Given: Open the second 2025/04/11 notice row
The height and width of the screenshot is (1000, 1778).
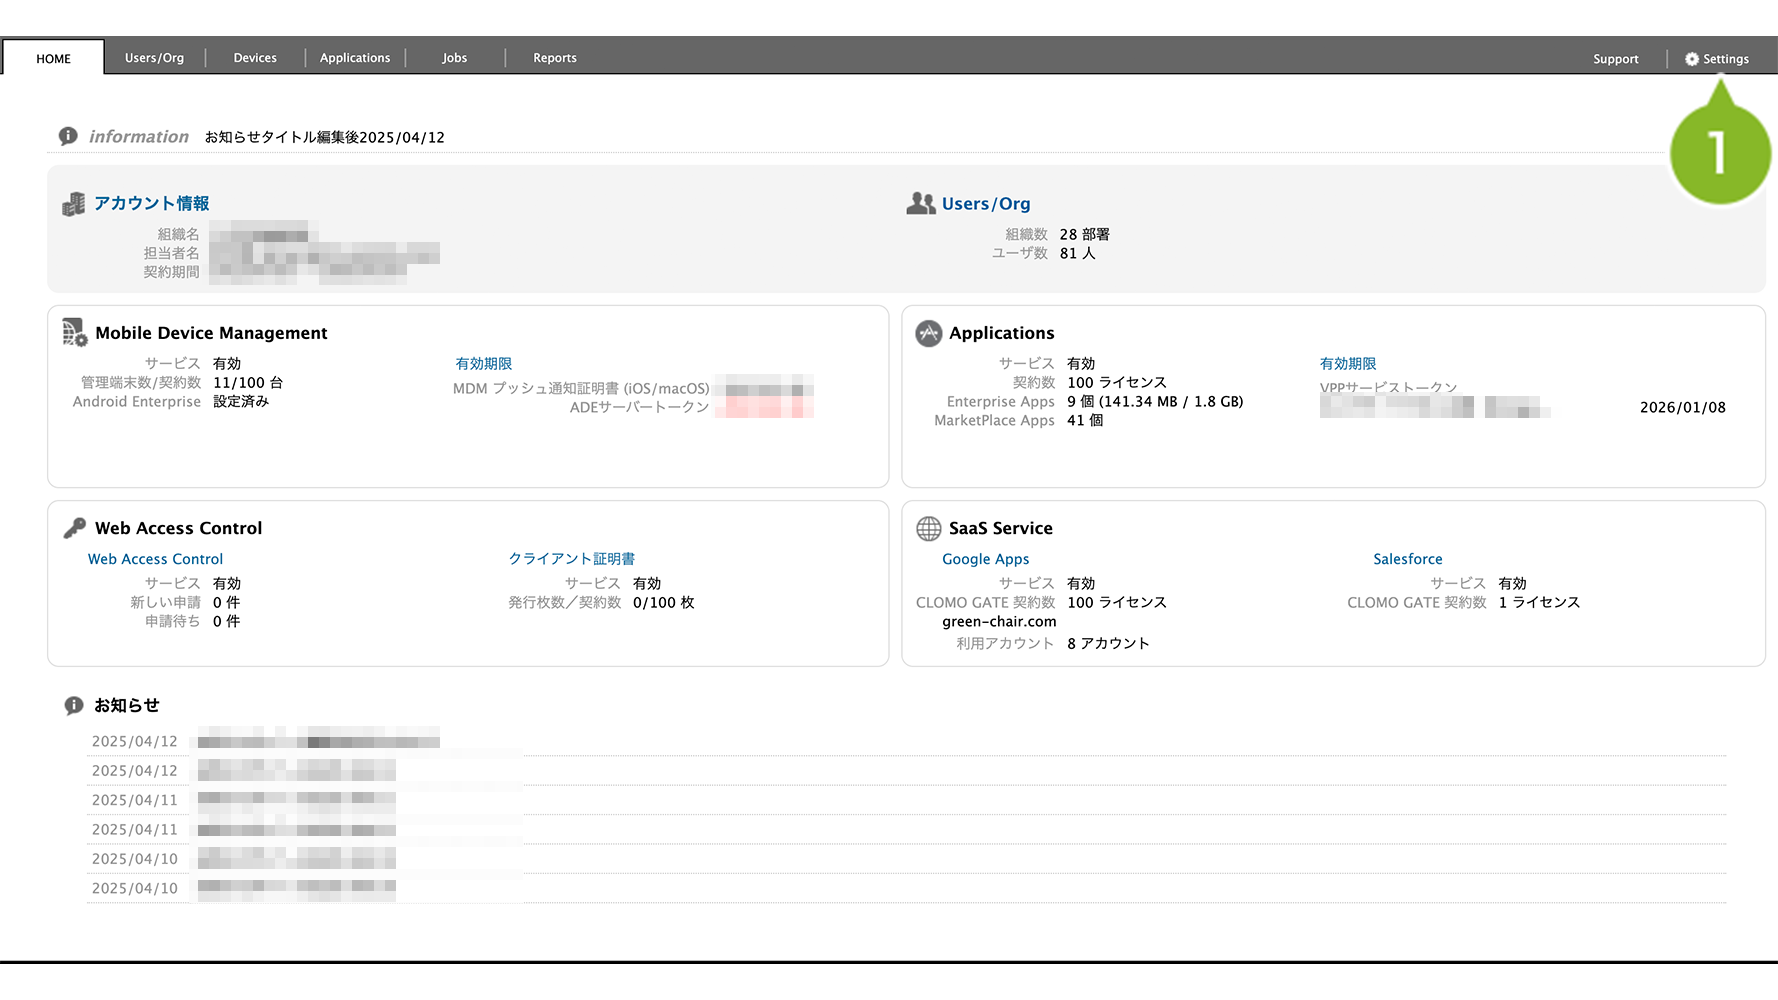Looking at the screenshot, I should (x=907, y=830).
